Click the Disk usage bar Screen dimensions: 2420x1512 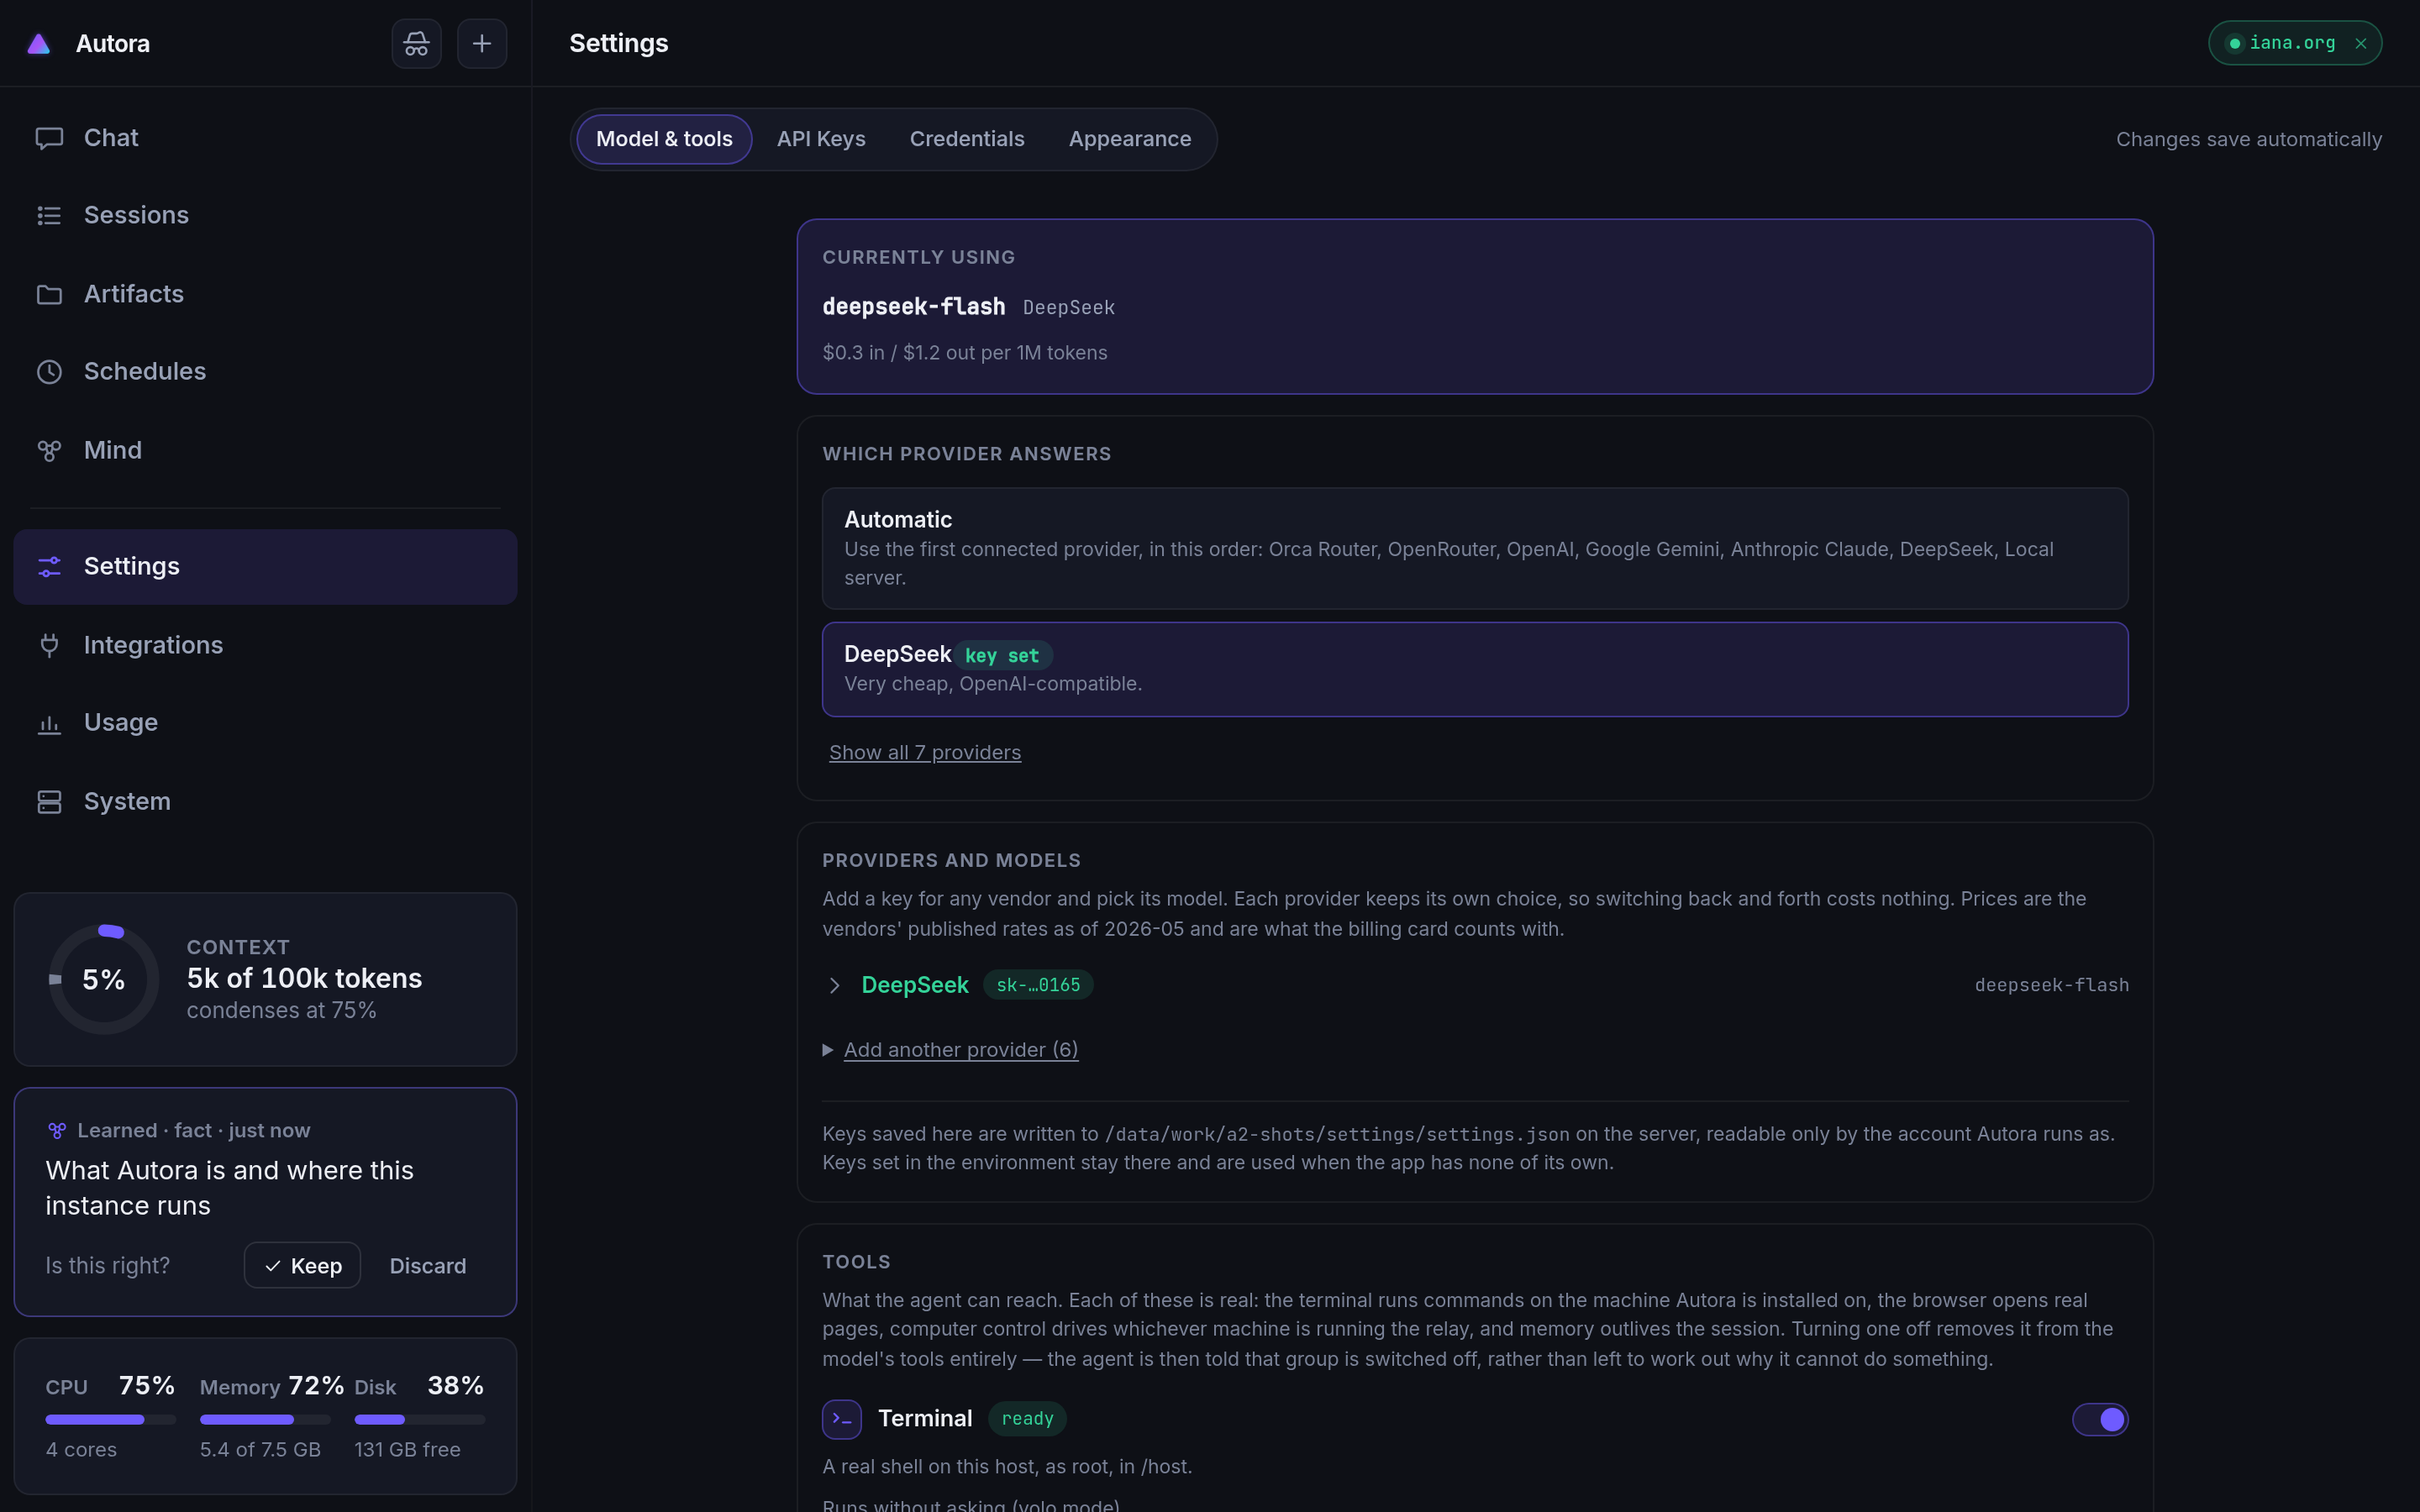tap(420, 1419)
